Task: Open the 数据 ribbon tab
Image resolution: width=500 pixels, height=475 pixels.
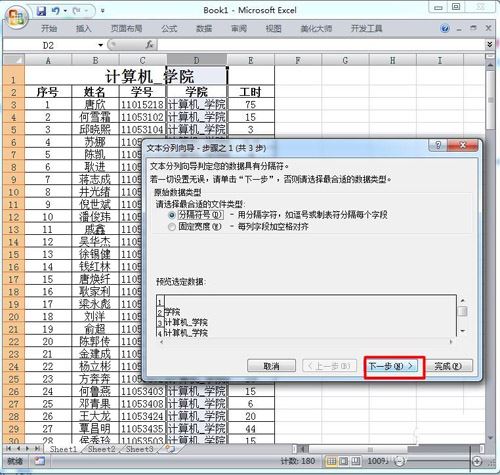Action: tap(204, 29)
